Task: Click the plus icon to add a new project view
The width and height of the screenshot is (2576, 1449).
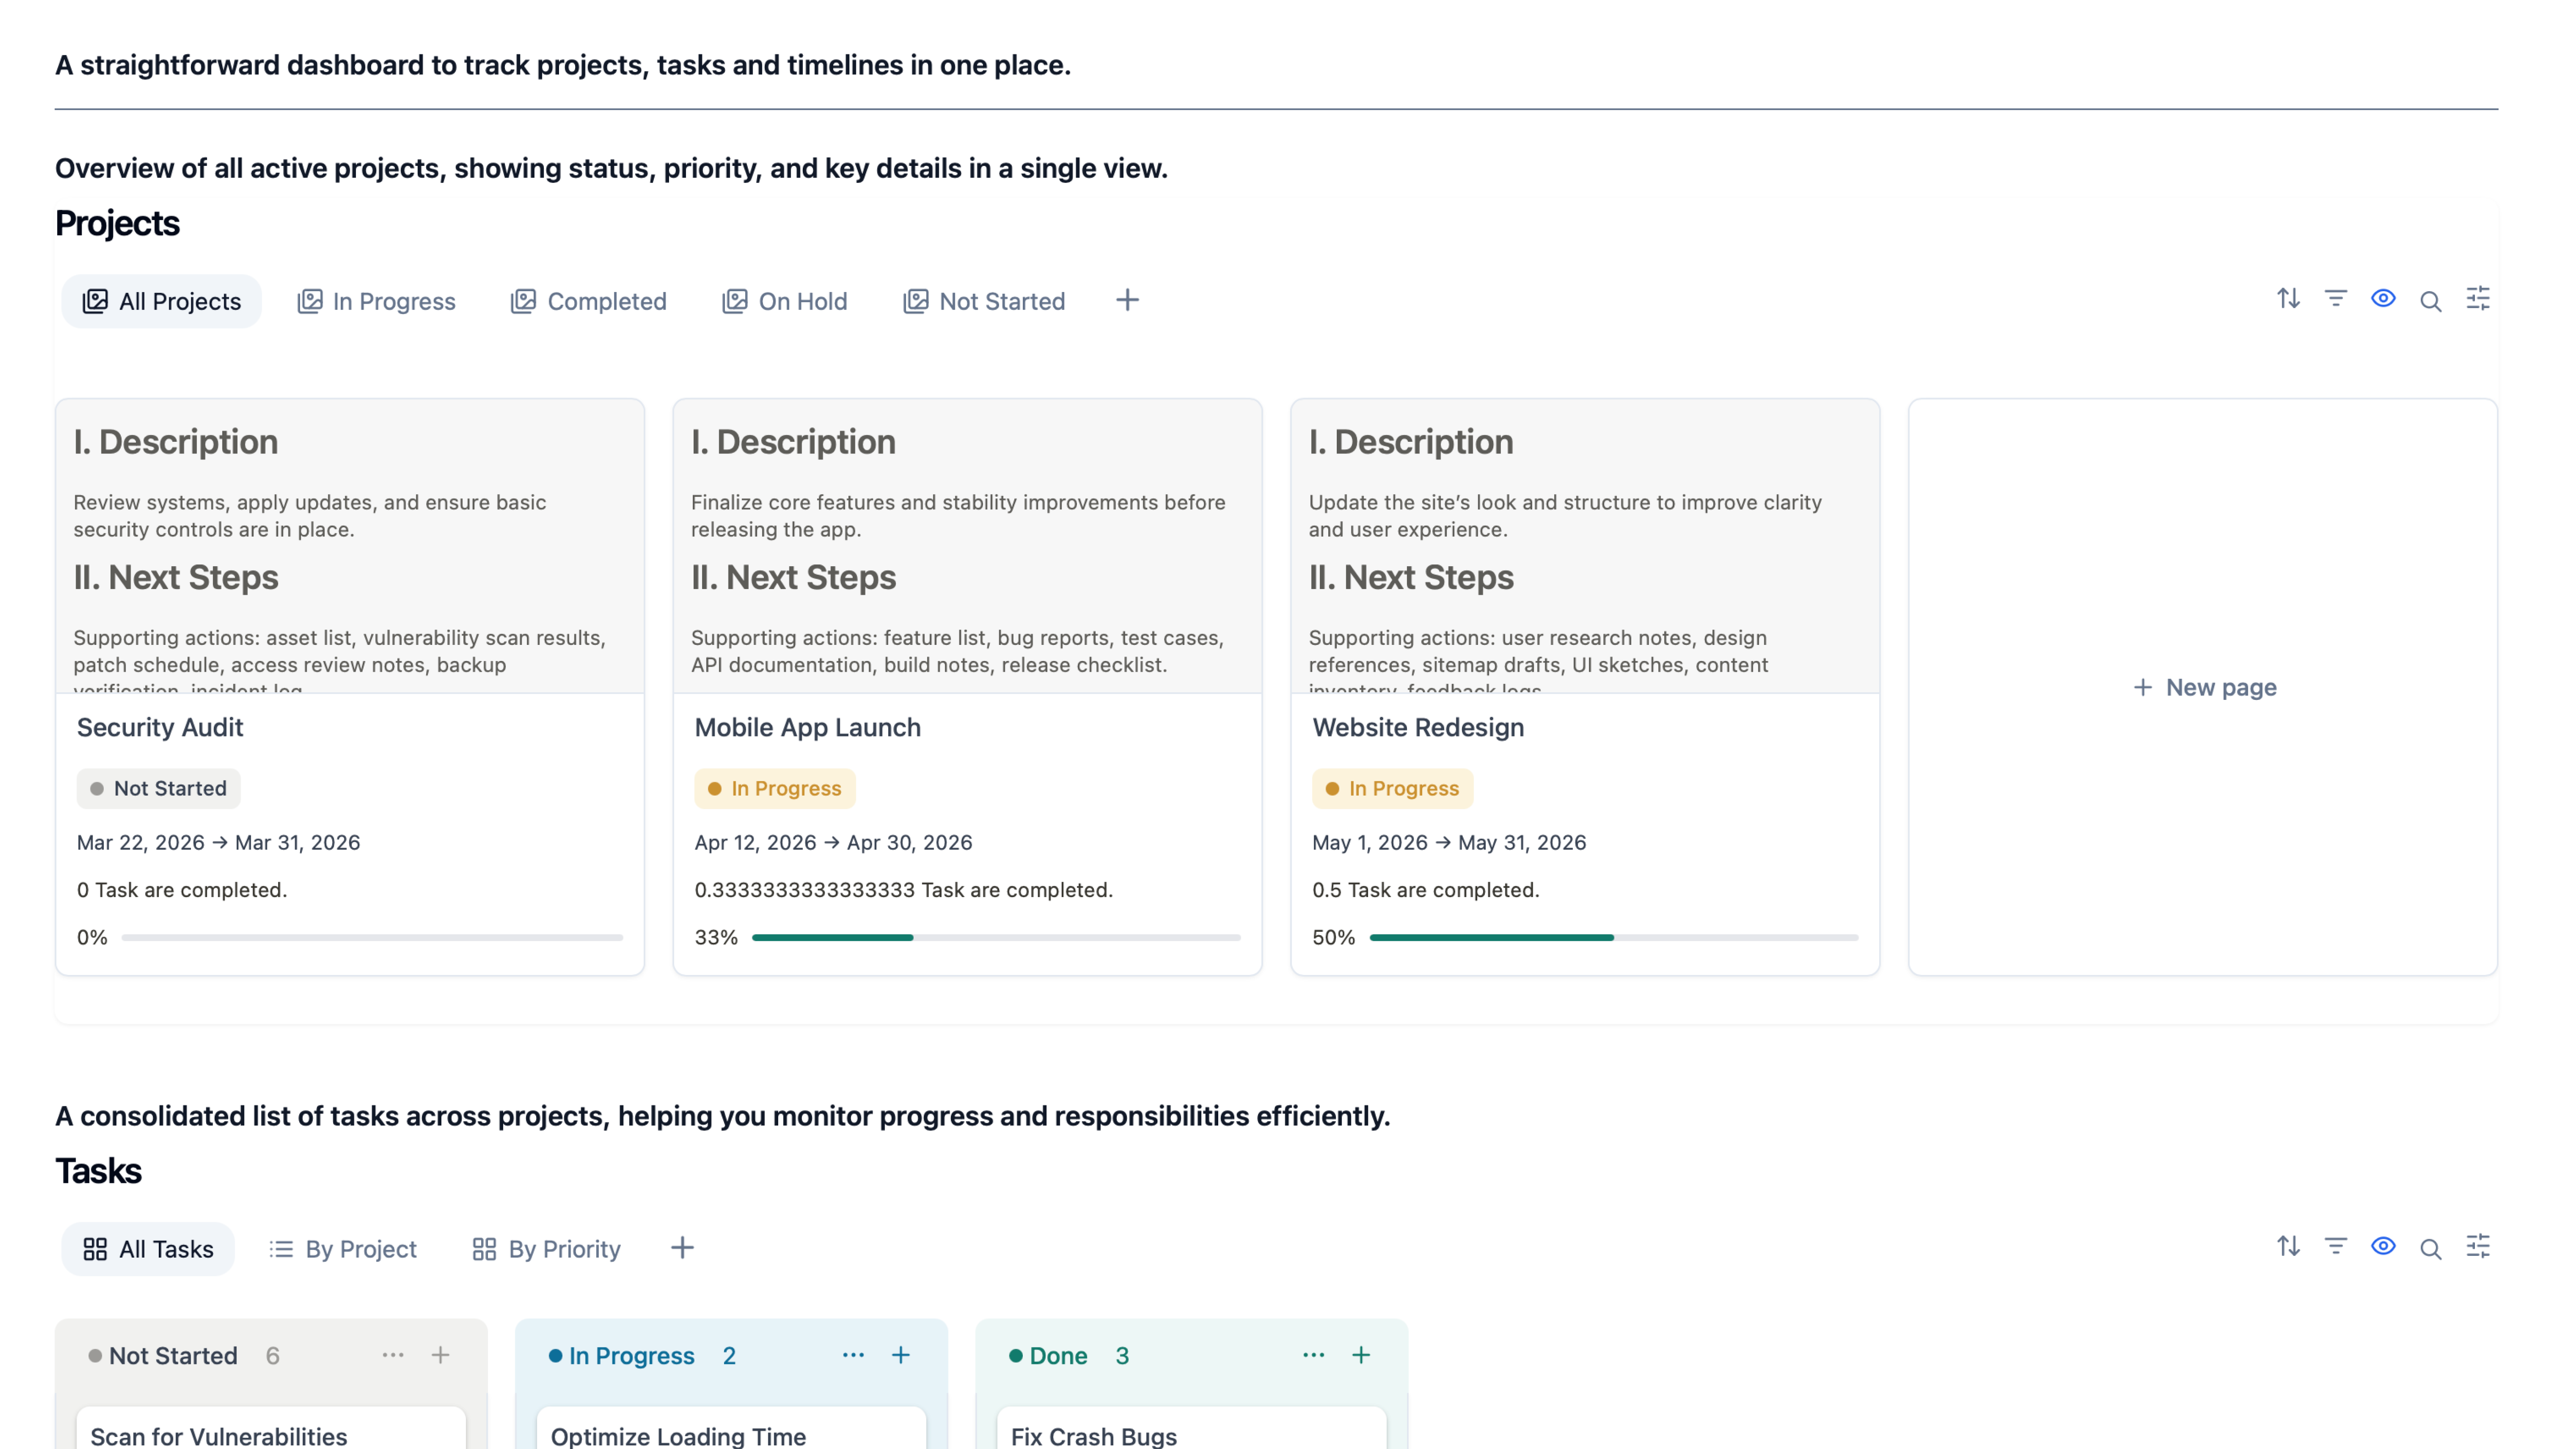Action: [x=1127, y=299]
